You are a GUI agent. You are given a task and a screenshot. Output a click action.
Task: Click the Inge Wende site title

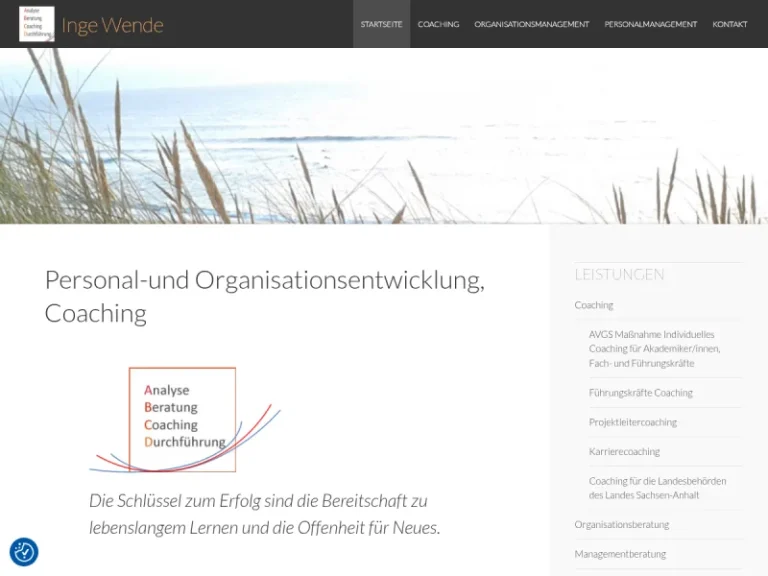(x=112, y=25)
